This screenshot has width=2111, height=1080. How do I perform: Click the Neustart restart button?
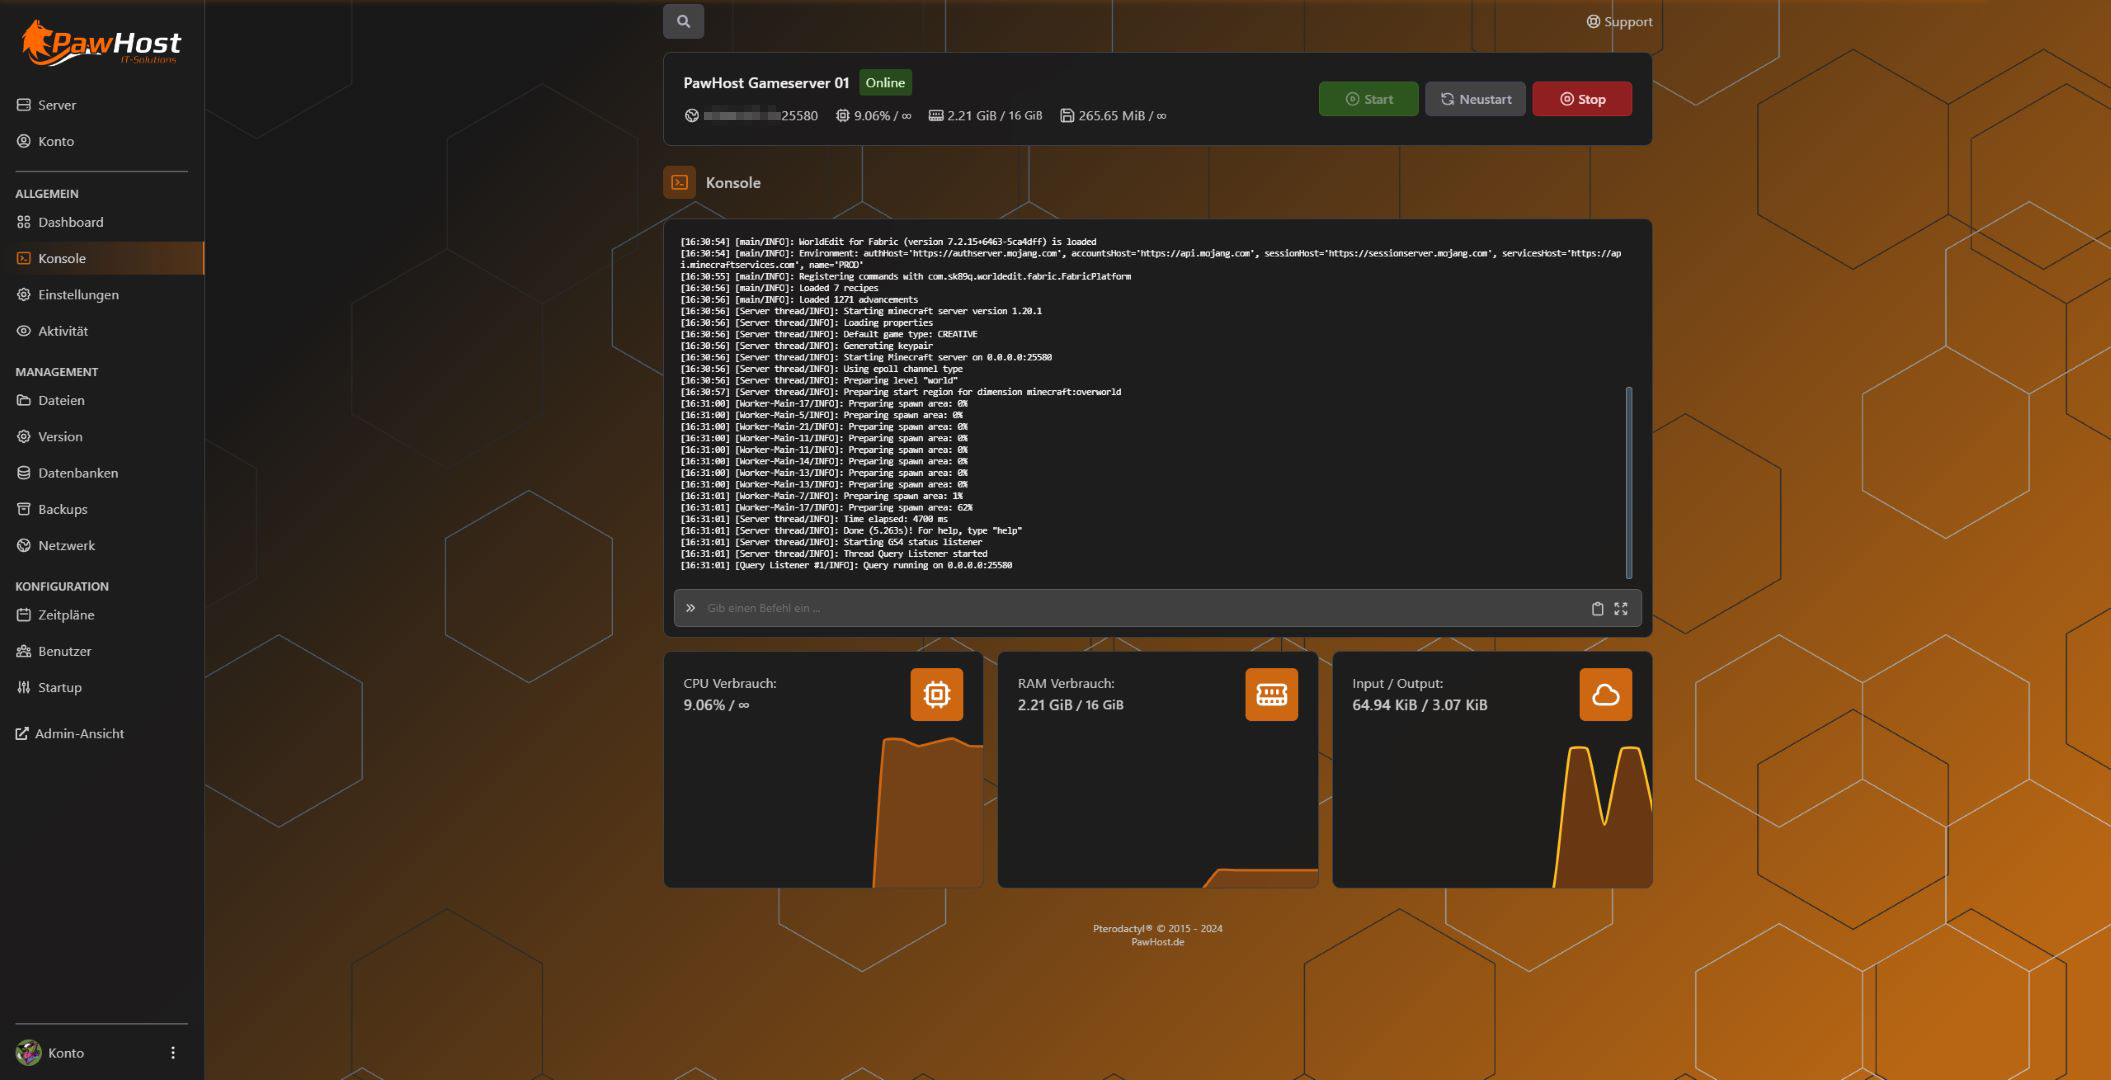1475,99
